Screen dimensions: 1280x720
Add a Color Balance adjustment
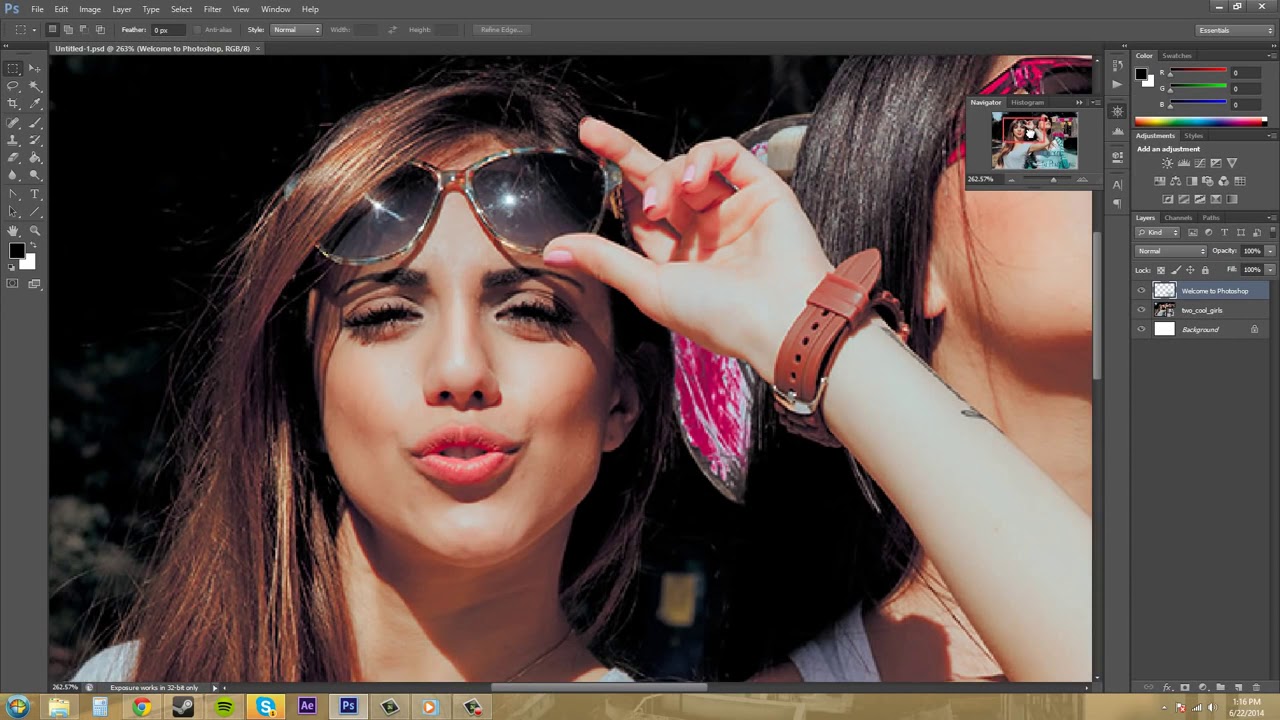(1175, 181)
